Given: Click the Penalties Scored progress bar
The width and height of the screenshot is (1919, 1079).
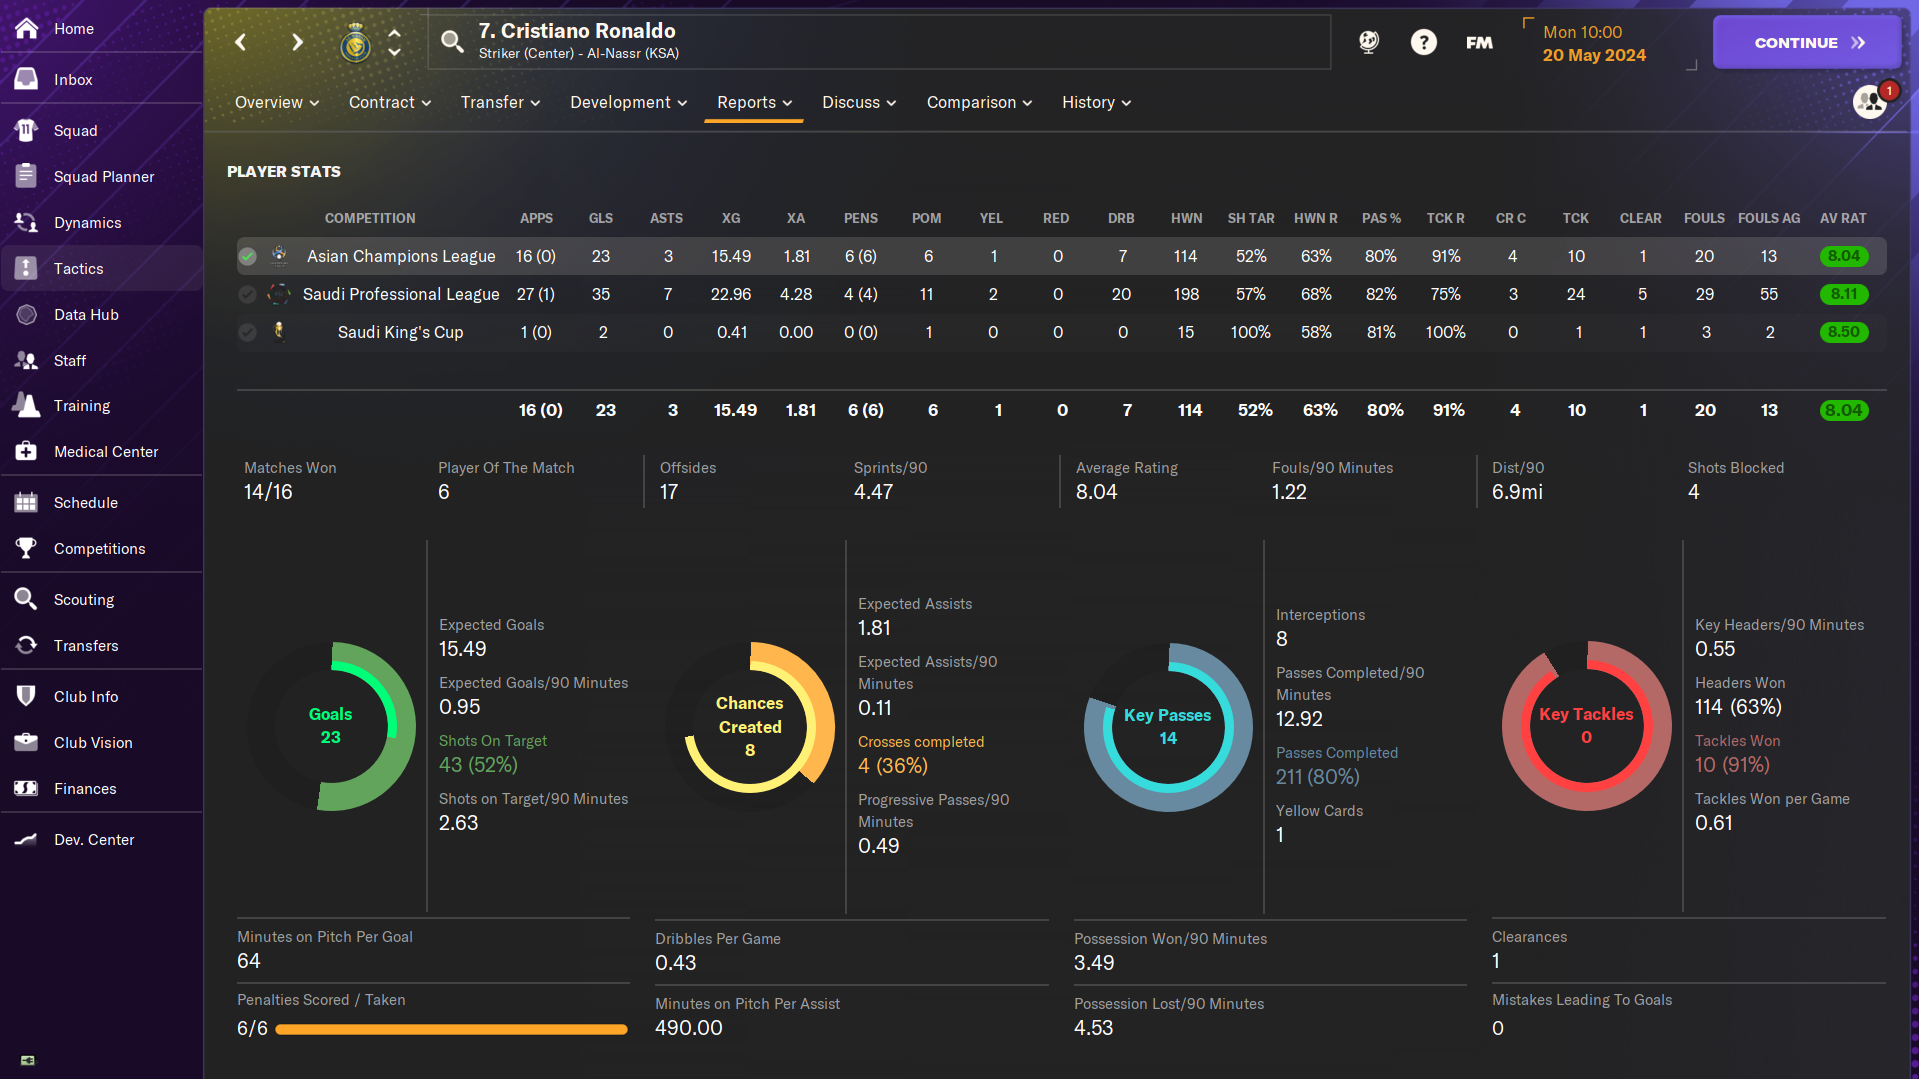Looking at the screenshot, I should tap(451, 1029).
